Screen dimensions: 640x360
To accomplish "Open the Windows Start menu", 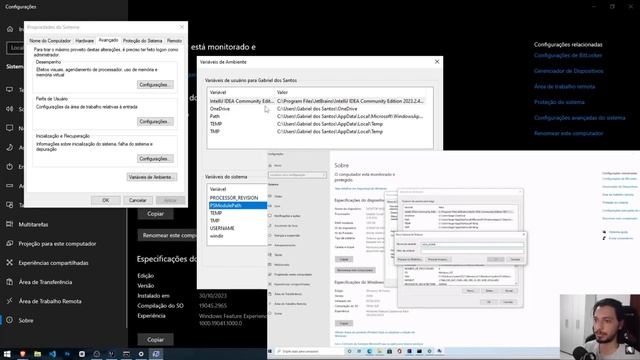I will [x=7, y=353].
